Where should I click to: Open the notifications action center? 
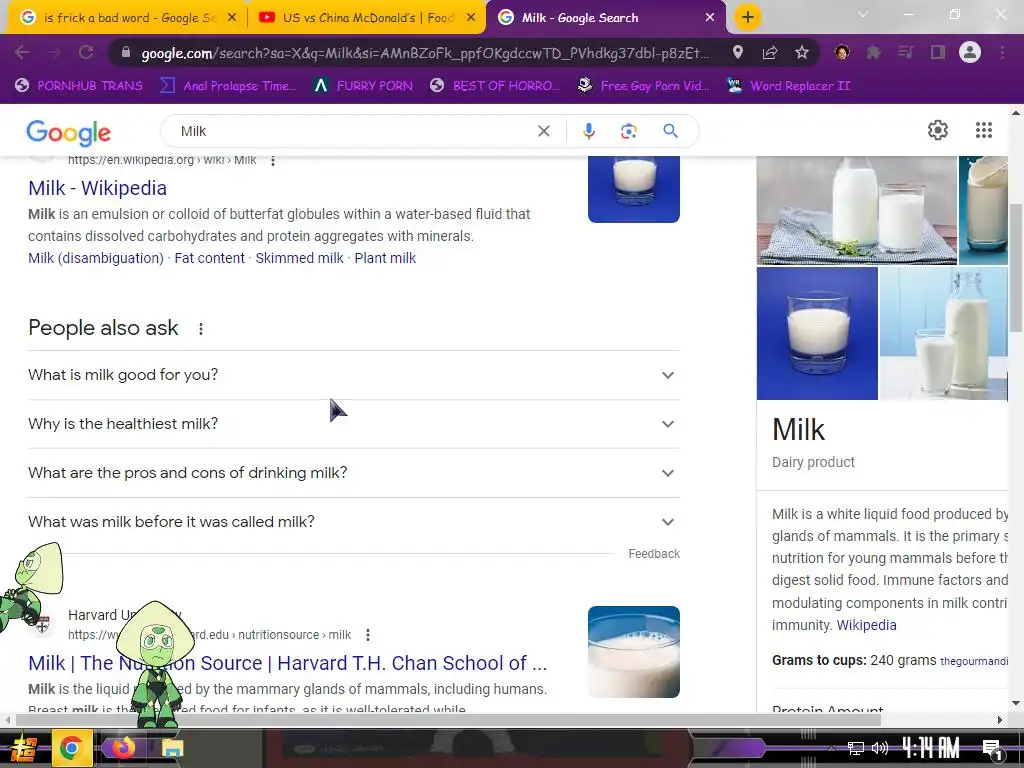[993, 750]
